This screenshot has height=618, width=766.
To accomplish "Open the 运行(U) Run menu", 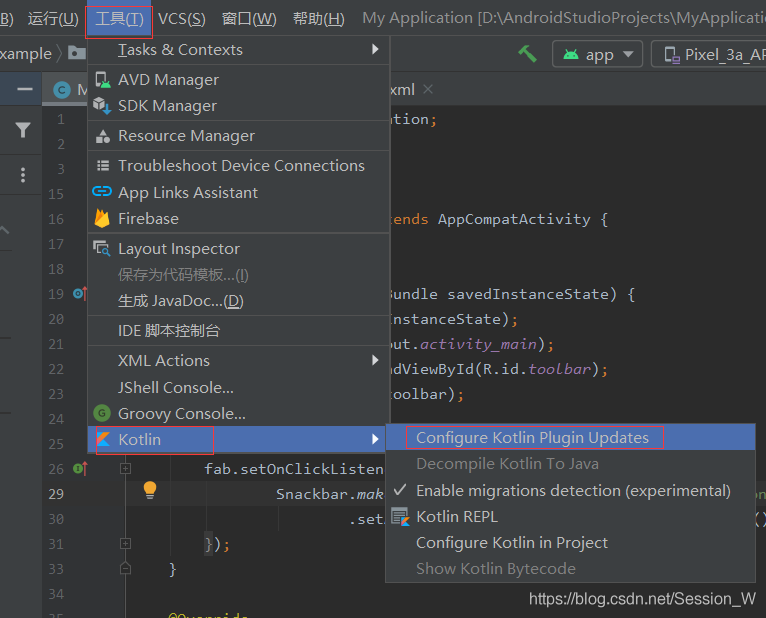I will (x=53, y=19).
